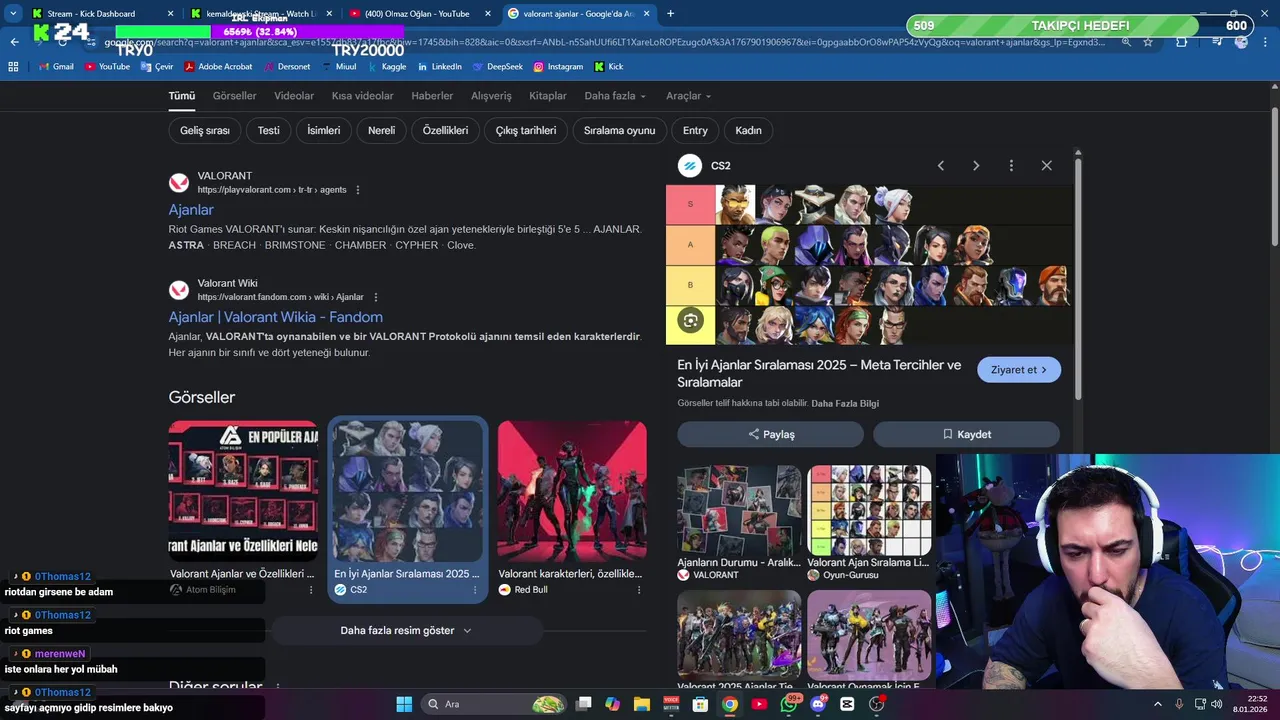
Task: Open Discord from the taskbar
Action: coord(818,704)
